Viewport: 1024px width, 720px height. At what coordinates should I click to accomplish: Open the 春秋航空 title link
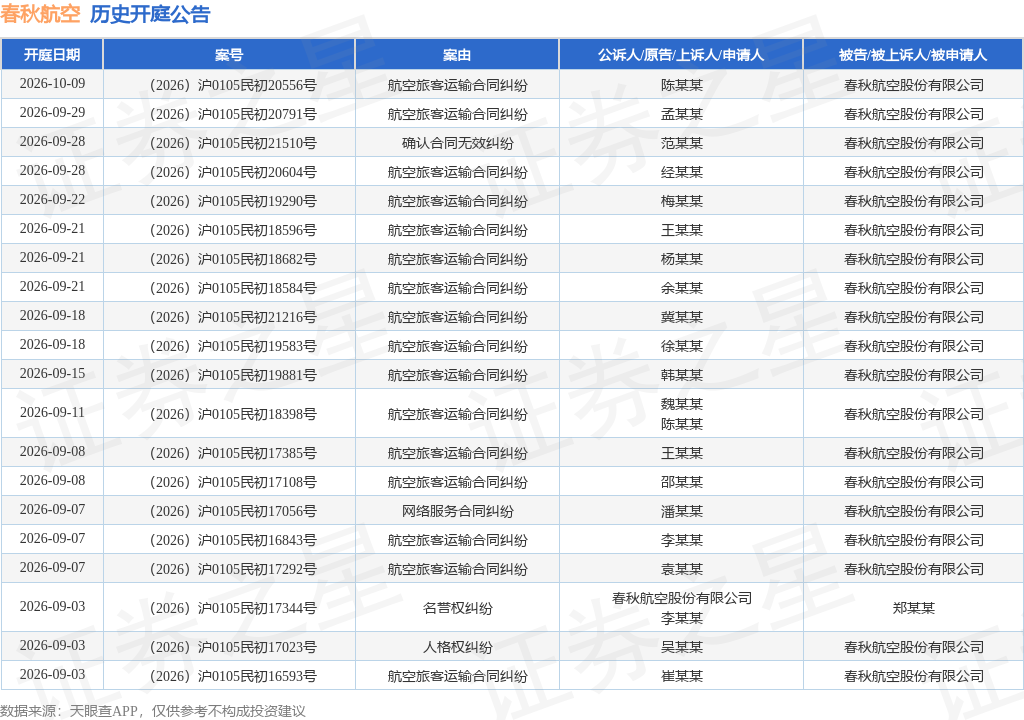coord(40,14)
